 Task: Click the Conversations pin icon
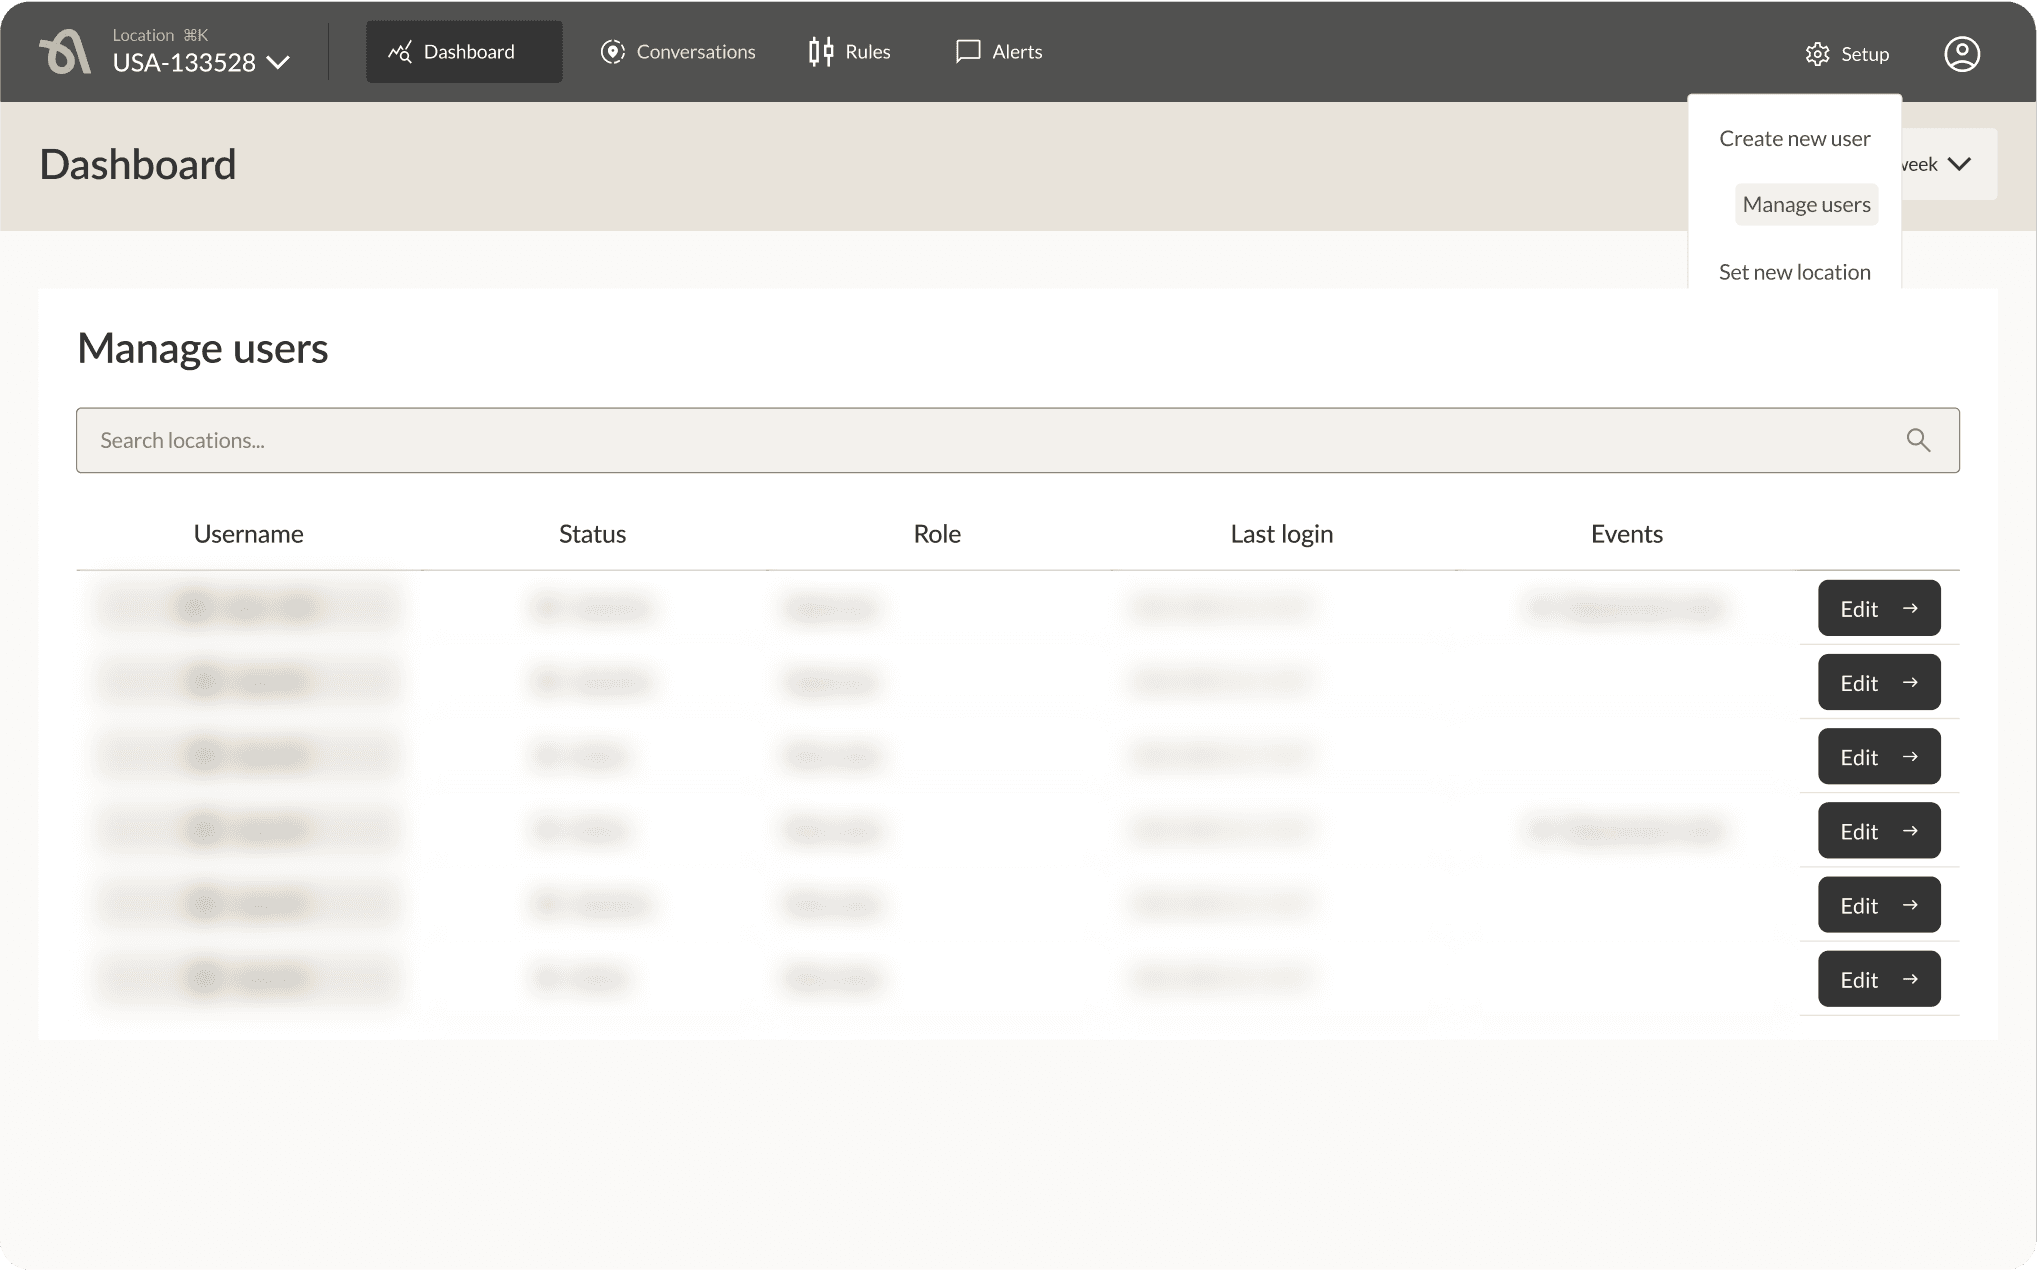tap(613, 52)
